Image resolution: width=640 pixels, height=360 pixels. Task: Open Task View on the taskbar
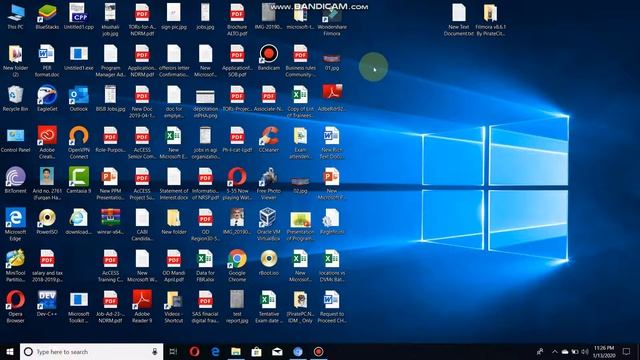coord(173,351)
